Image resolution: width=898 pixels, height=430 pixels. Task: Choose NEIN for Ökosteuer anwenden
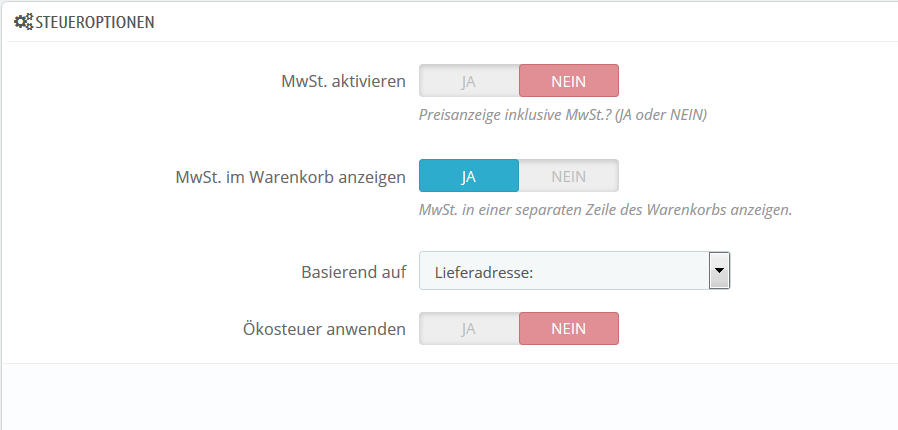click(568, 328)
